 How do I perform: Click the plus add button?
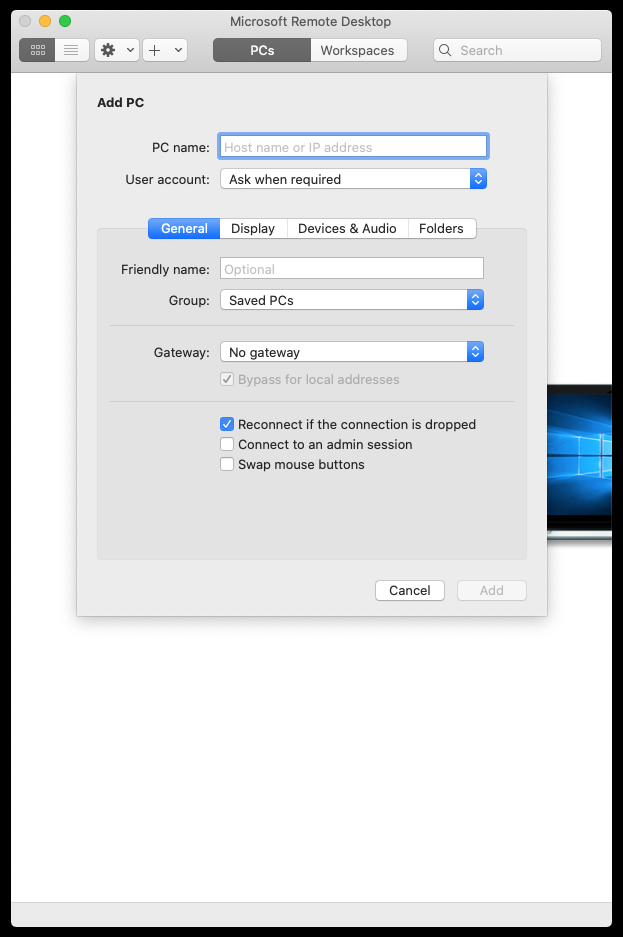[155, 50]
